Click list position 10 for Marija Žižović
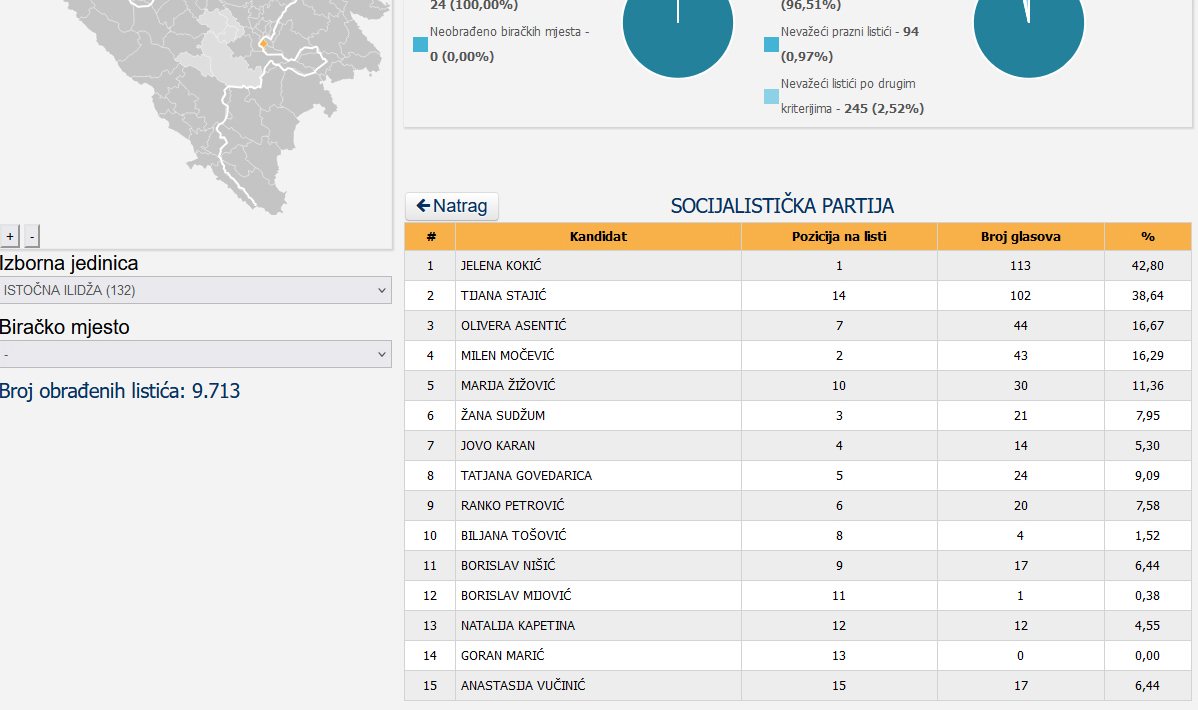This screenshot has width=1198, height=710. click(839, 386)
